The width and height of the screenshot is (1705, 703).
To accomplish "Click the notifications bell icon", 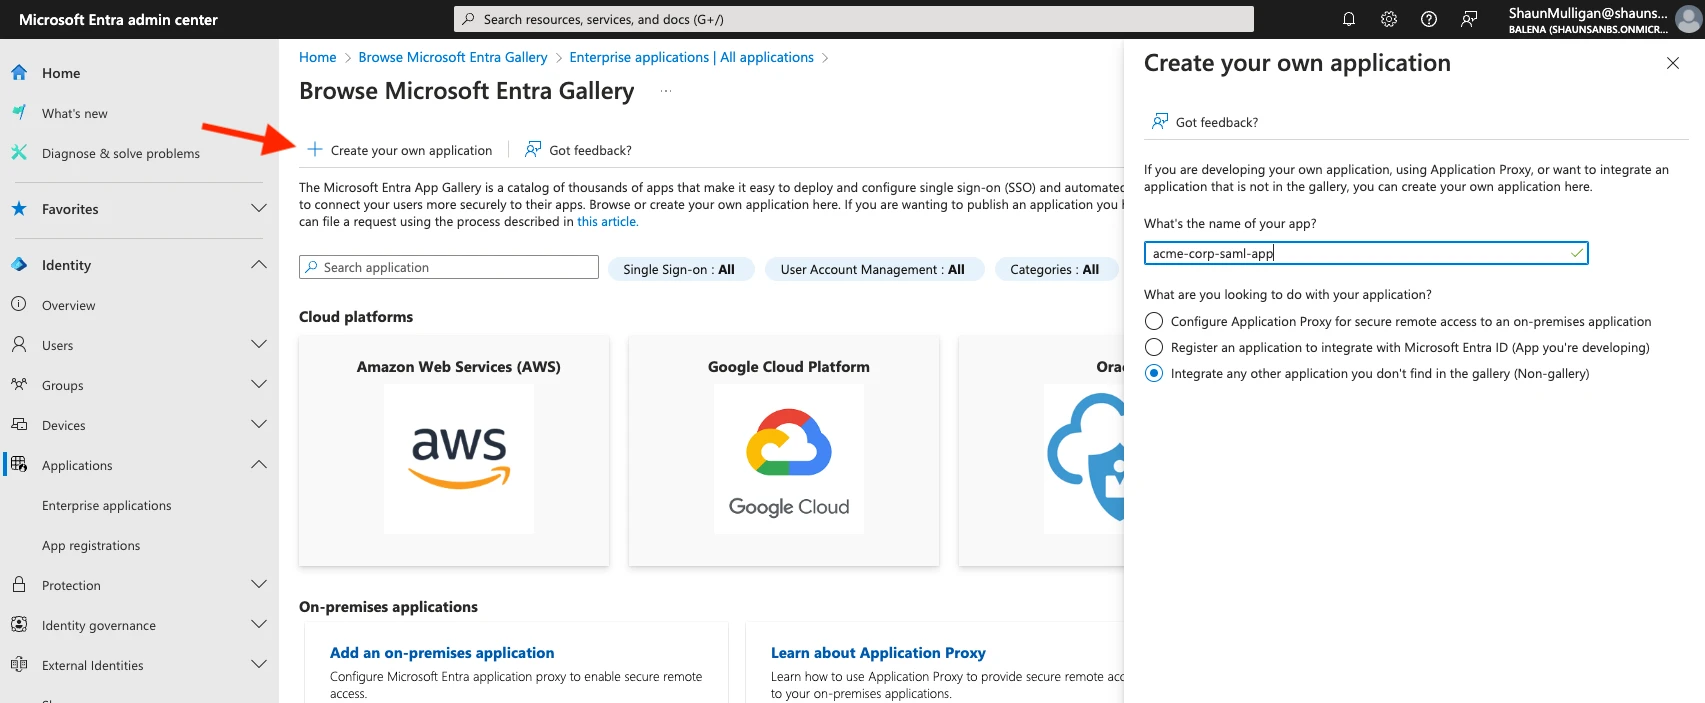I will (x=1348, y=19).
